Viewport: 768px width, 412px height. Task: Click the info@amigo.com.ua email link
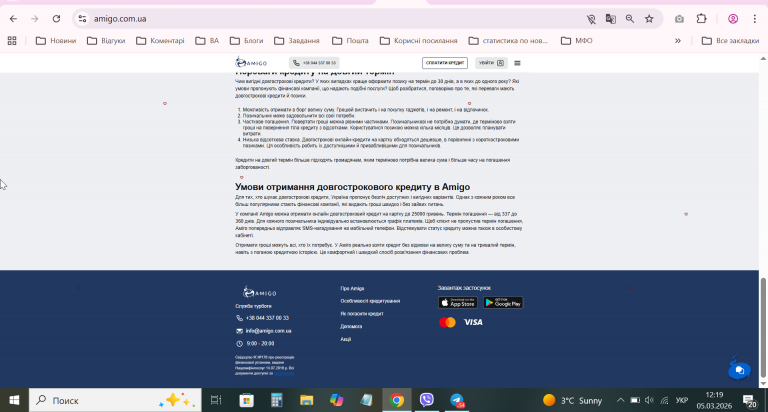click(268, 331)
